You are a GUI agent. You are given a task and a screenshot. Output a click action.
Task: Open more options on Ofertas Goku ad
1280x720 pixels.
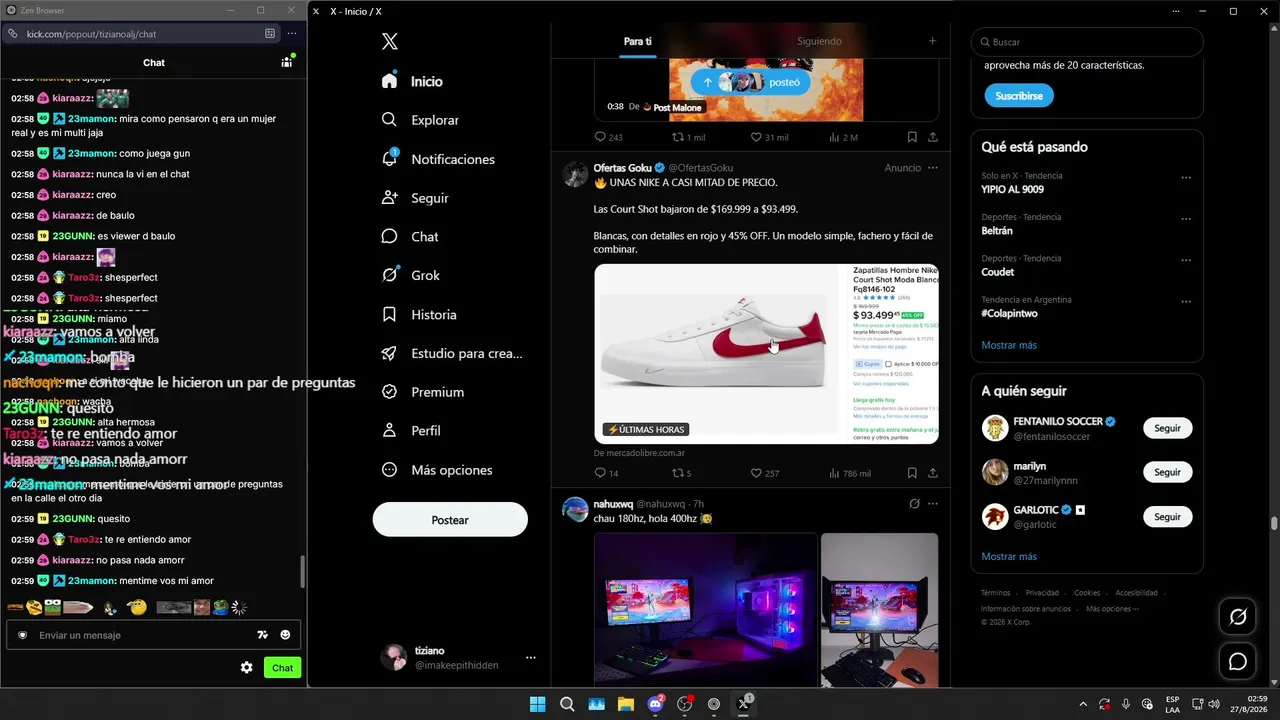click(x=933, y=168)
